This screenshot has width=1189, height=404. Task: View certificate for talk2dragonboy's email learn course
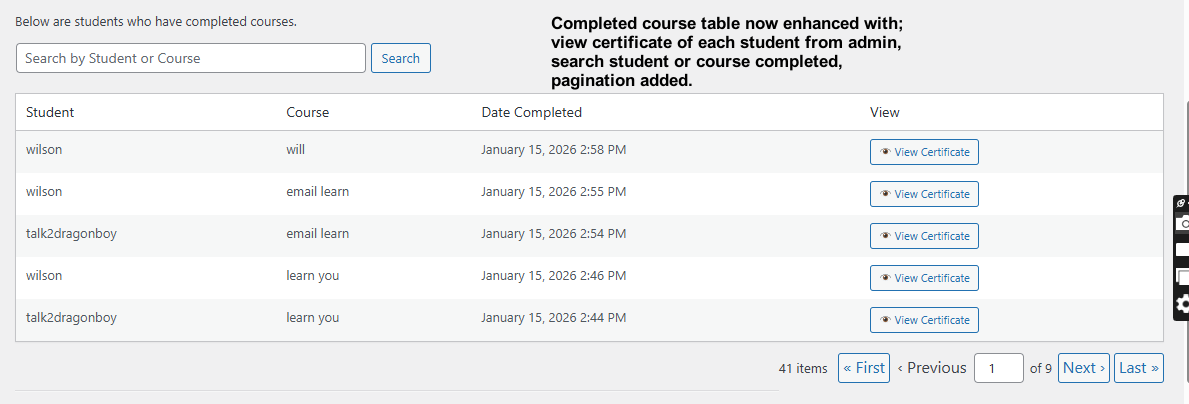924,236
